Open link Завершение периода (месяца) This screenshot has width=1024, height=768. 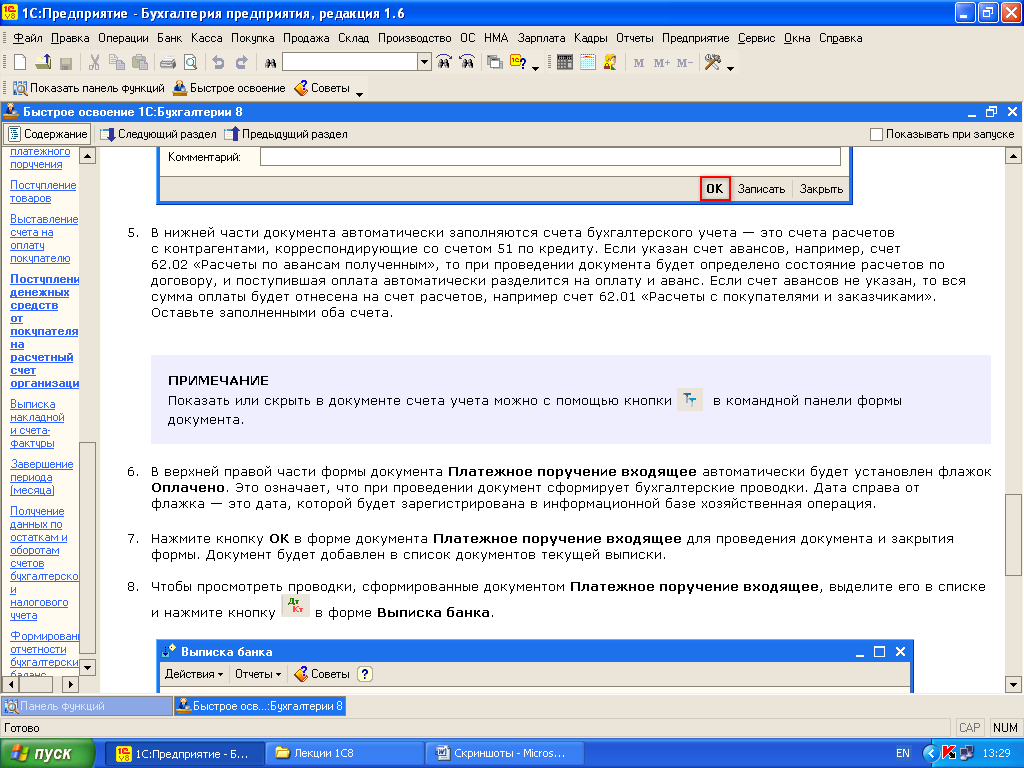[42, 477]
